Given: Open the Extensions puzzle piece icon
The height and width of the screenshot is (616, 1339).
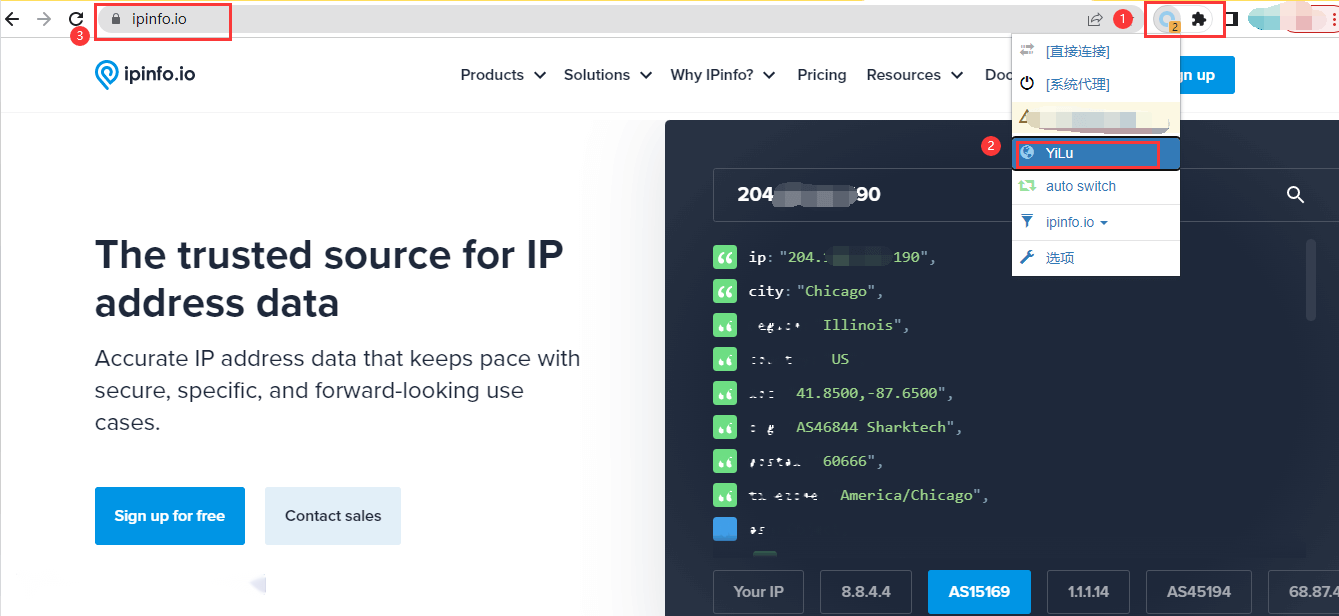Looking at the screenshot, I should 1199,19.
